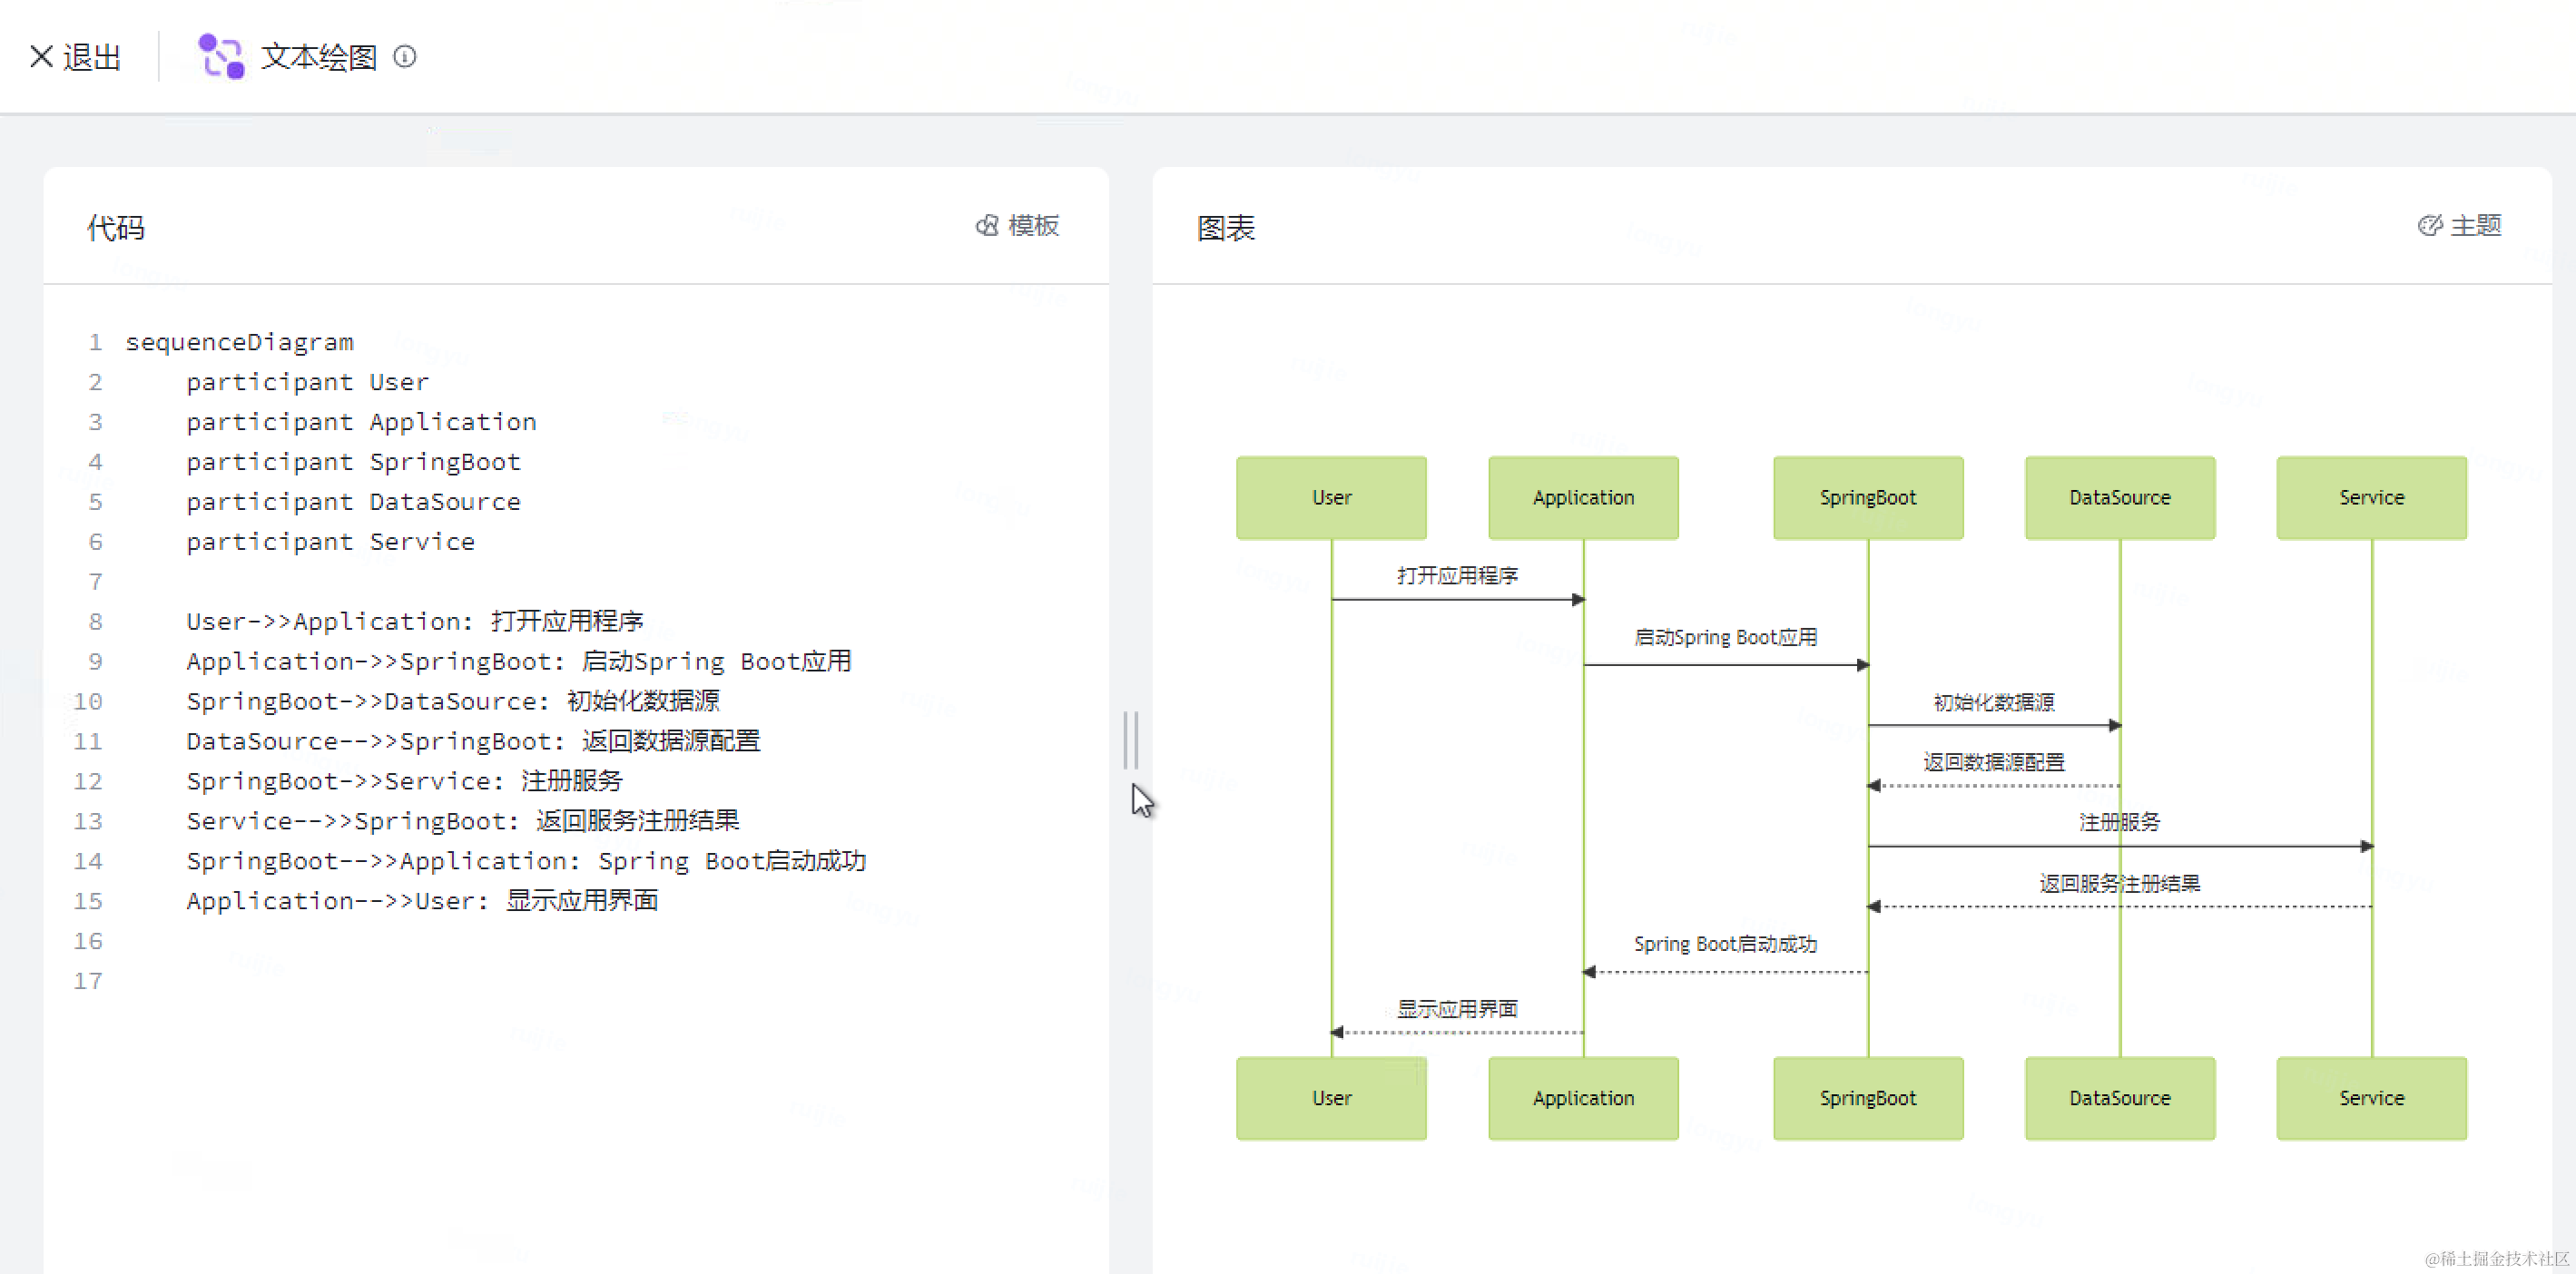Click bottom User participant box
Viewport: 2576px width, 1274px height.
pos(1331,1098)
